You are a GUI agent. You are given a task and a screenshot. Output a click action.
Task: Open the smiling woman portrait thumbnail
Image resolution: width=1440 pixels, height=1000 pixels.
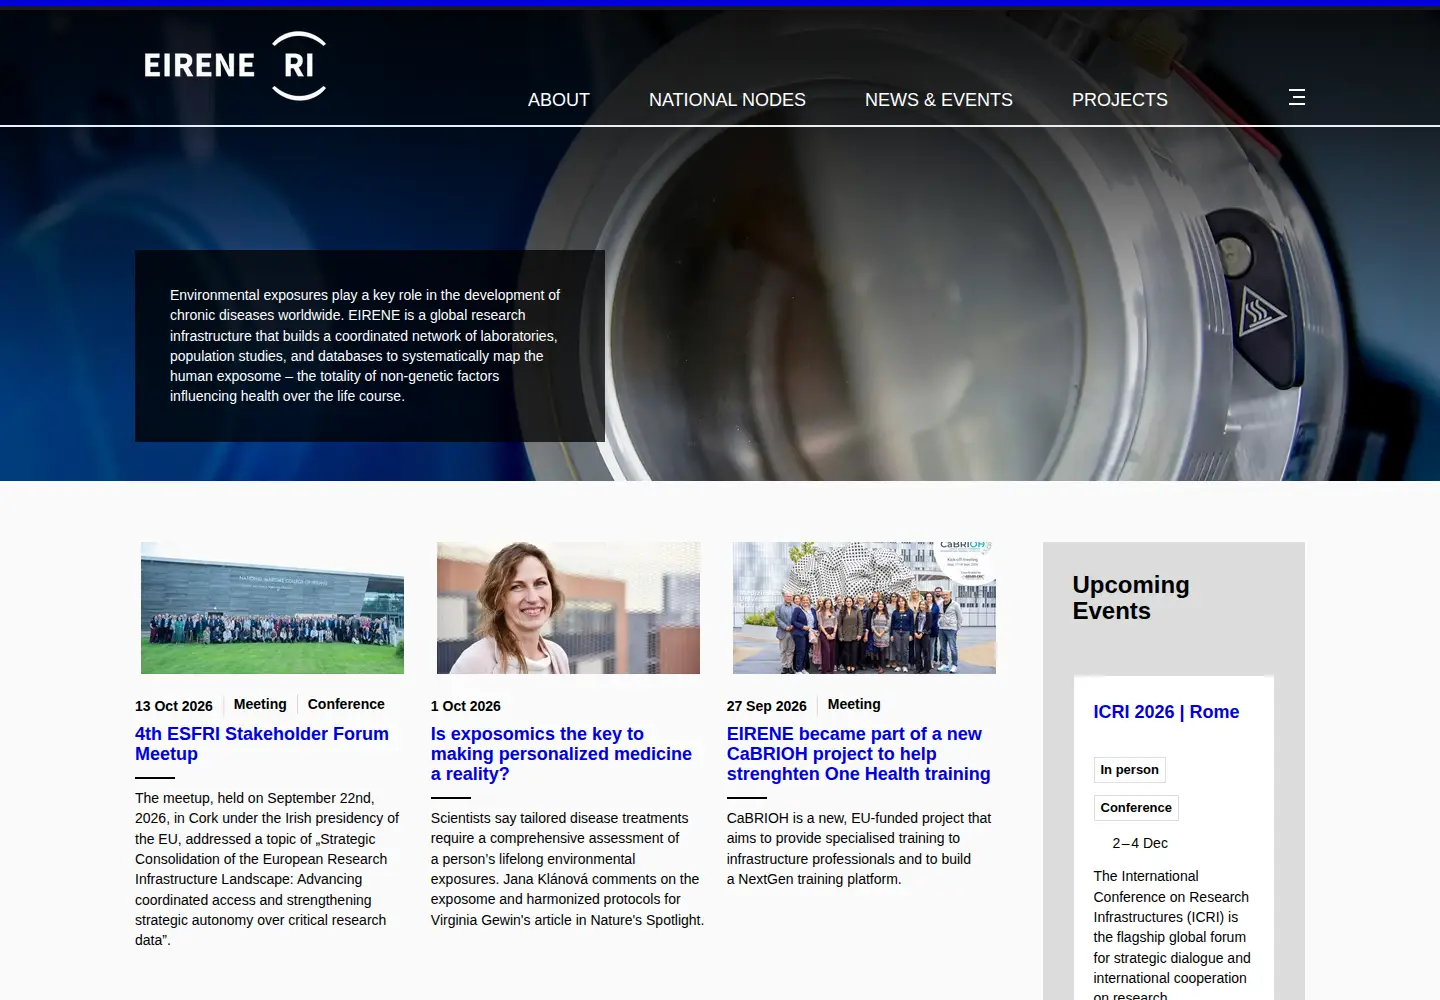[x=568, y=608]
